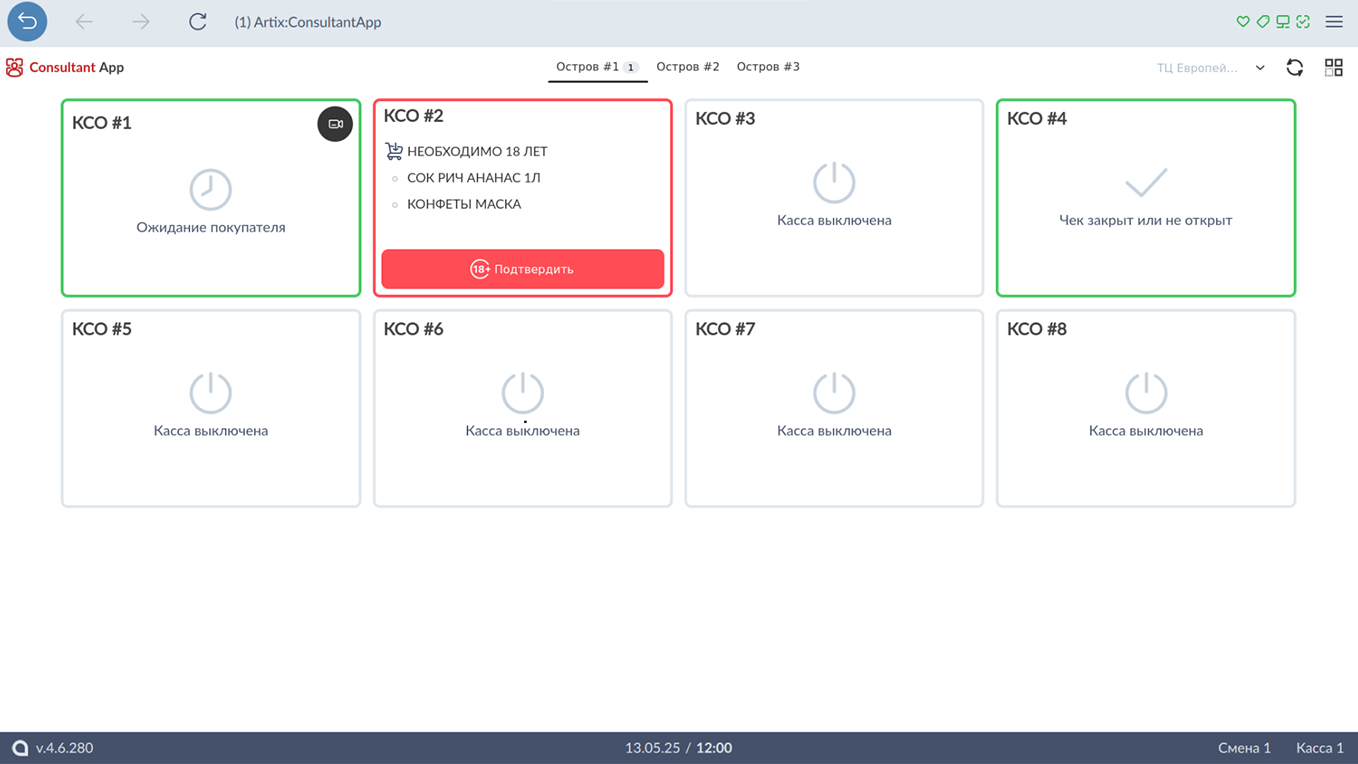The height and width of the screenshot is (764, 1358).
Task: Sync data with the circular arrows icon
Action: coord(1295,67)
